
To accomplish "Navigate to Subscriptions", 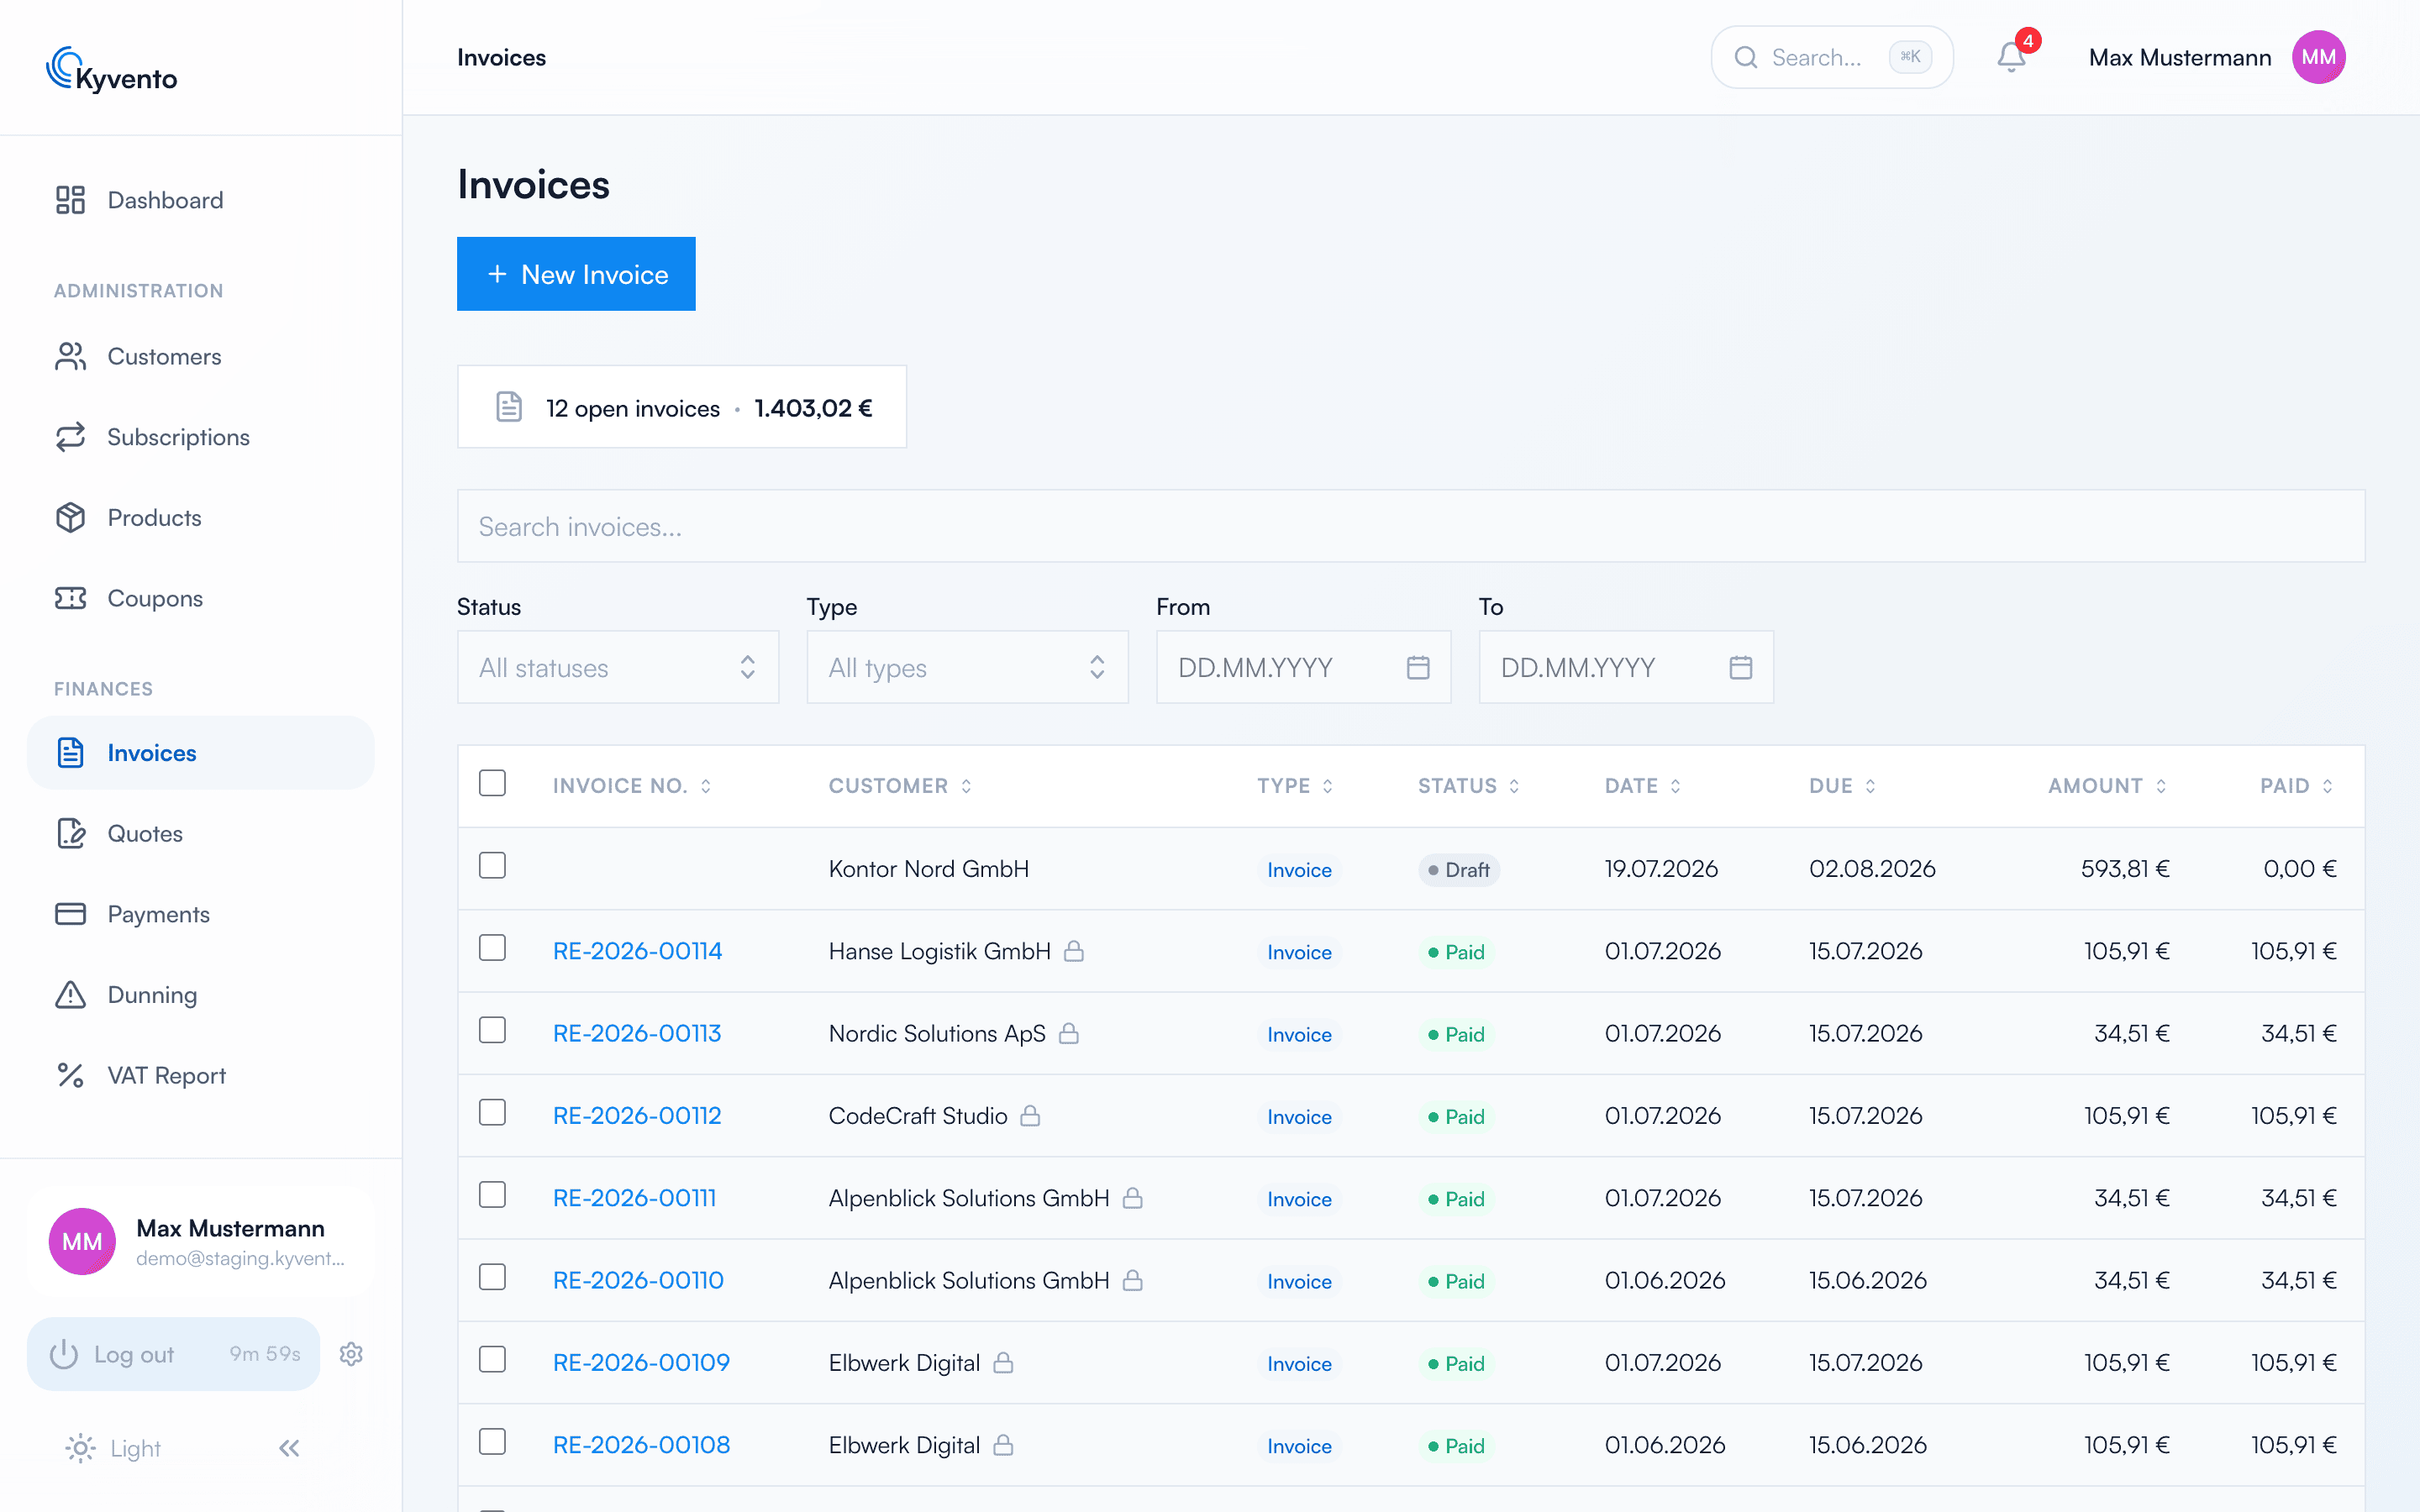I will point(200,437).
